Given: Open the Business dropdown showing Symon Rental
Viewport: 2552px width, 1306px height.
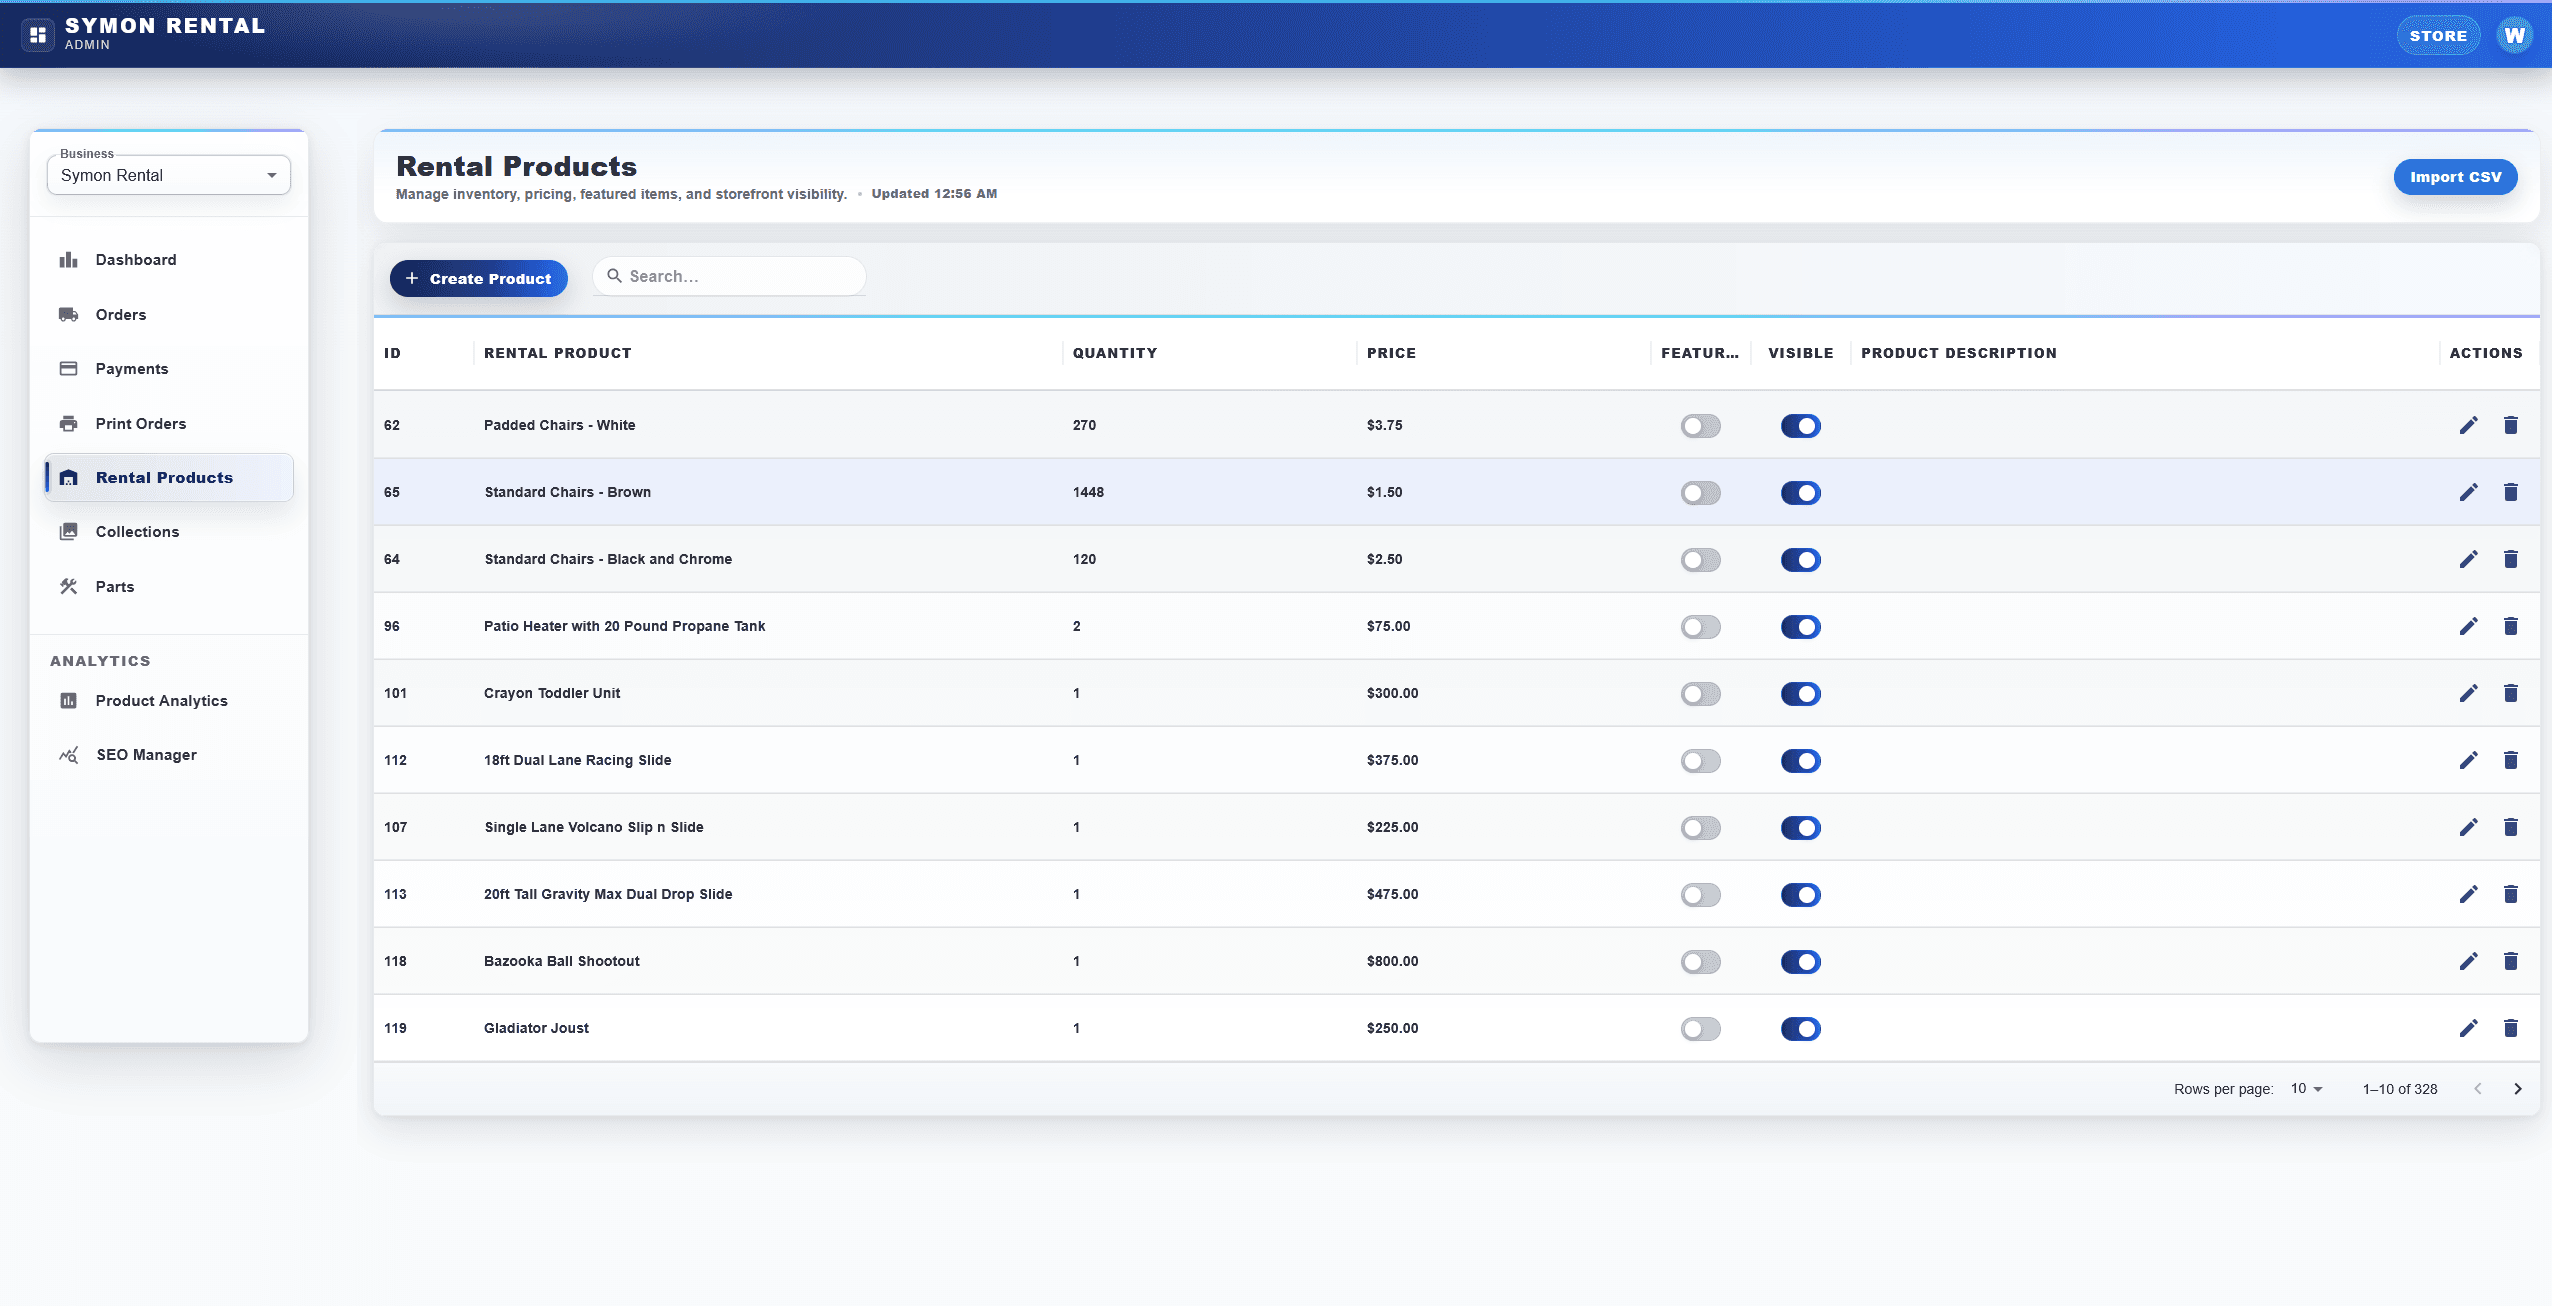Looking at the screenshot, I should click(167, 175).
